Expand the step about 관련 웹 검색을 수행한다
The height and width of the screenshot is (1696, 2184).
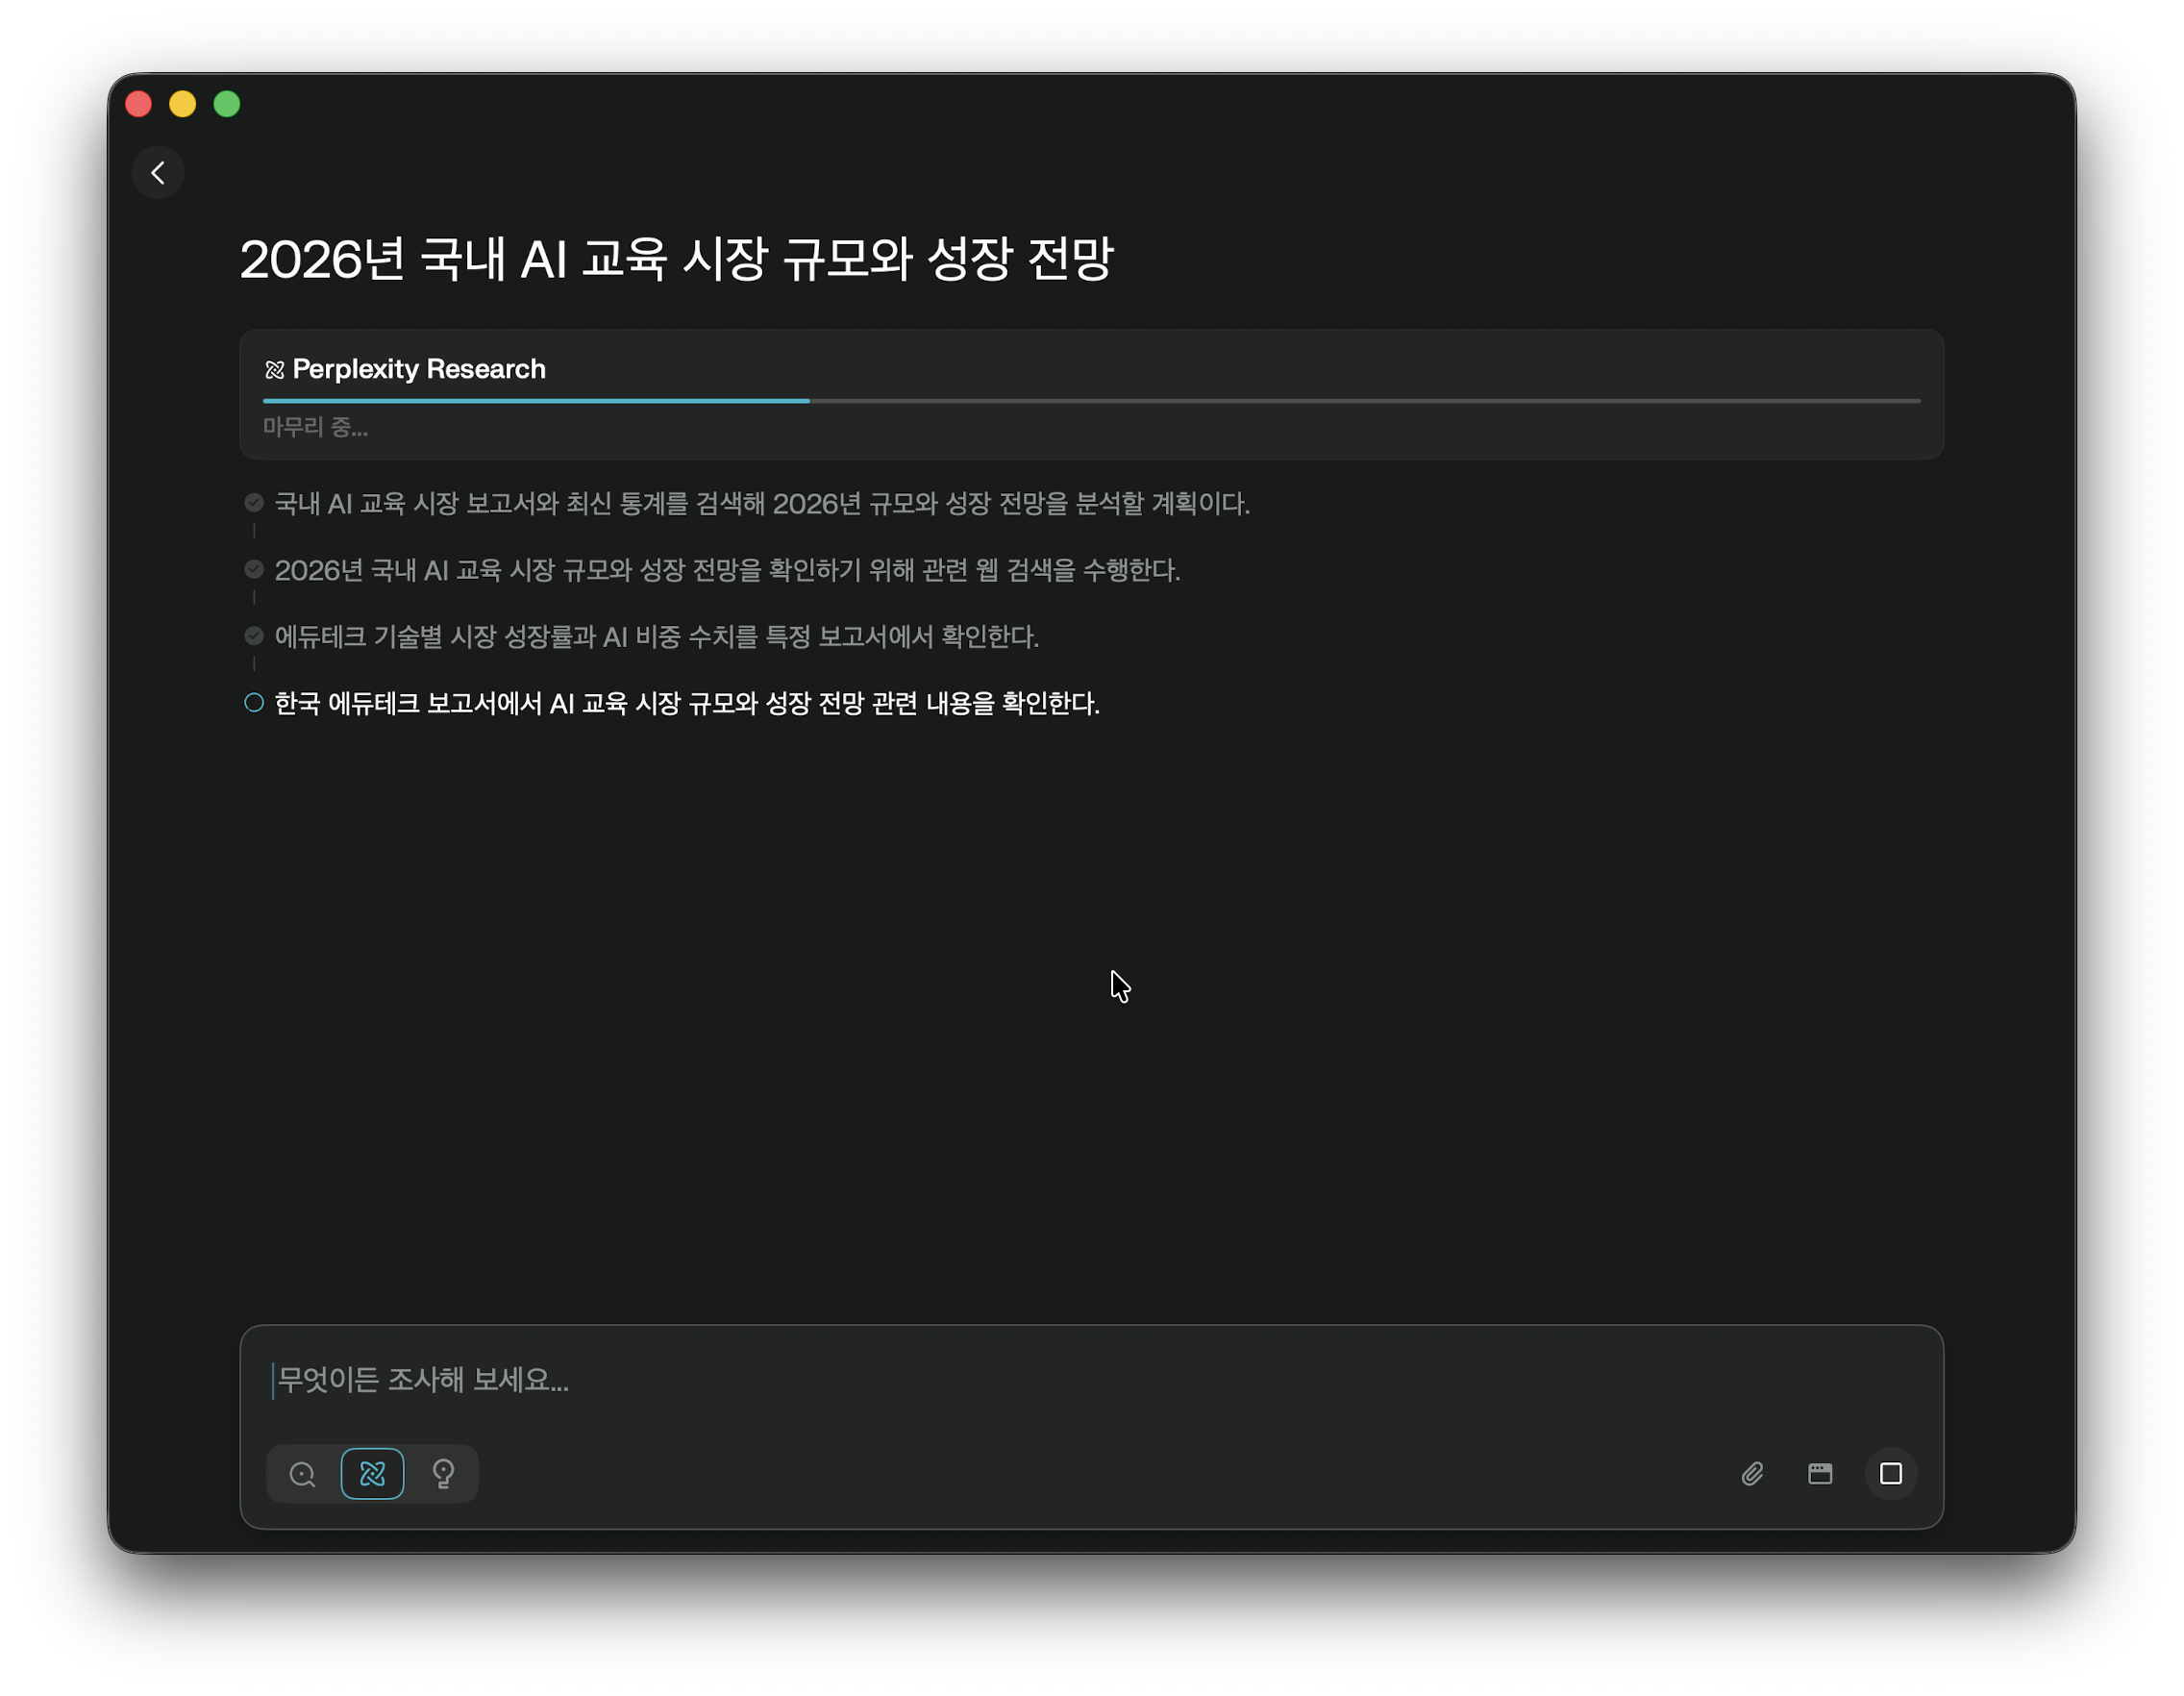(727, 570)
